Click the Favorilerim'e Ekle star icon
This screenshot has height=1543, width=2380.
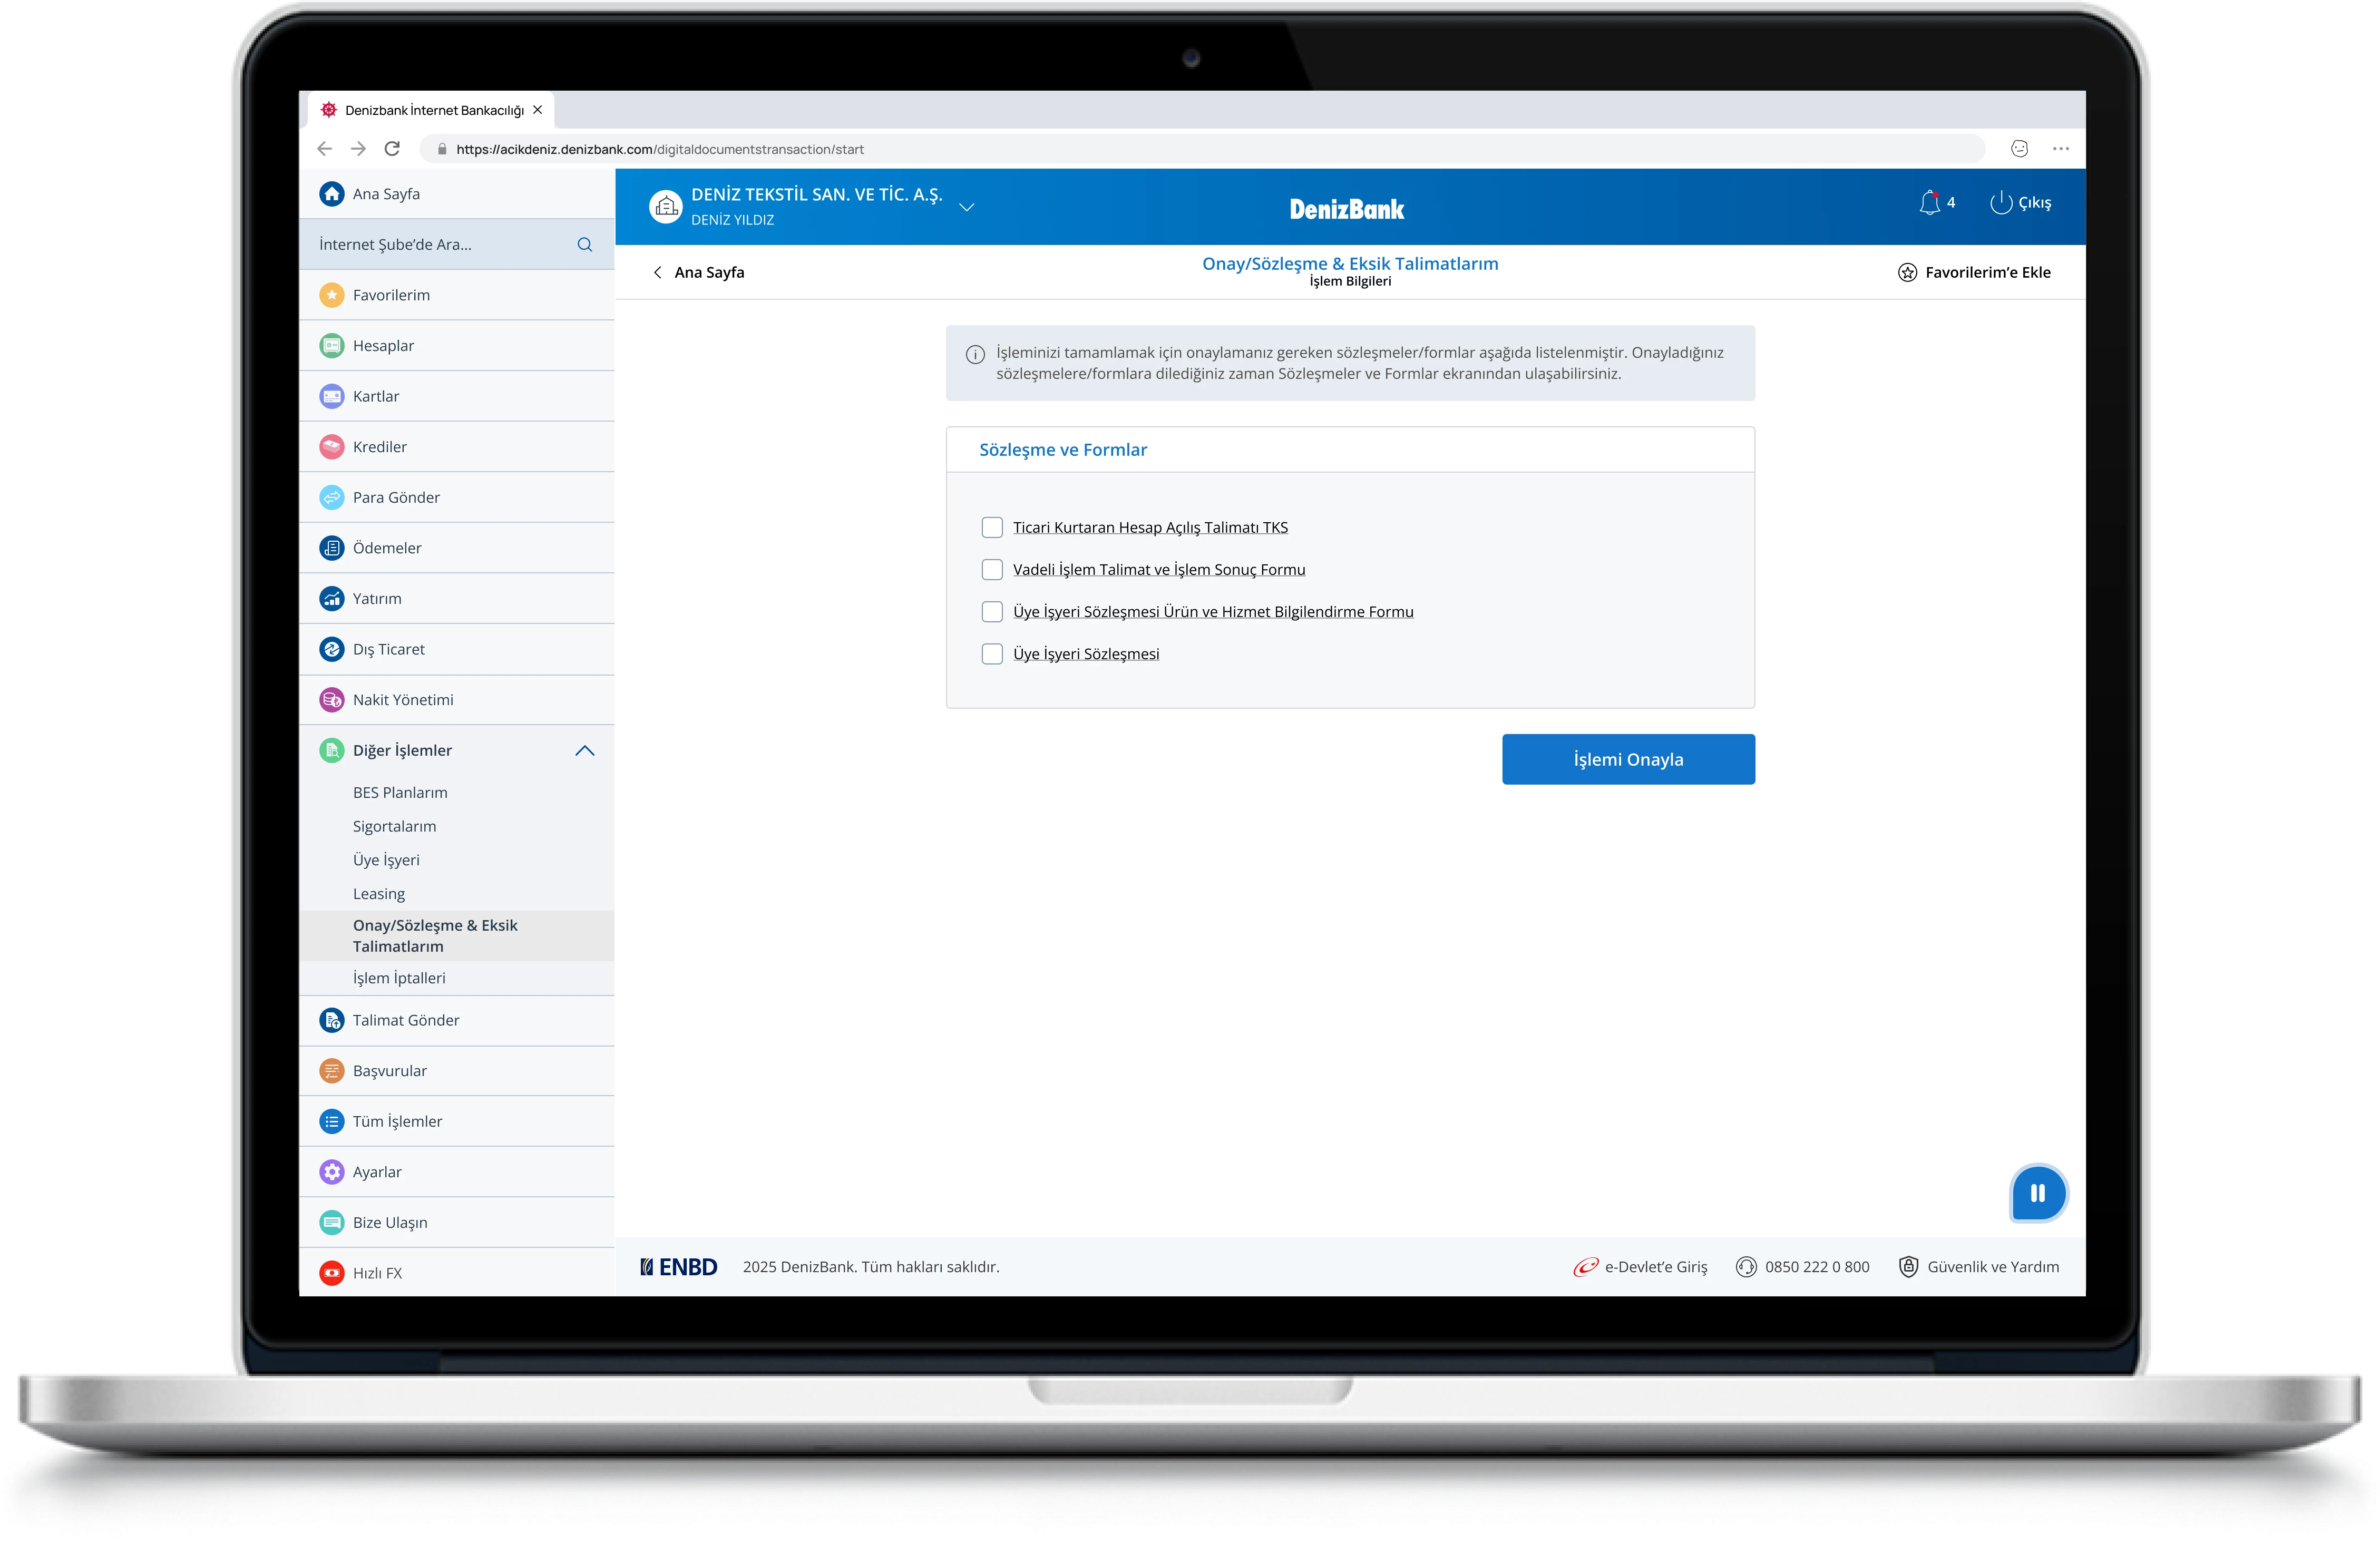point(1907,273)
